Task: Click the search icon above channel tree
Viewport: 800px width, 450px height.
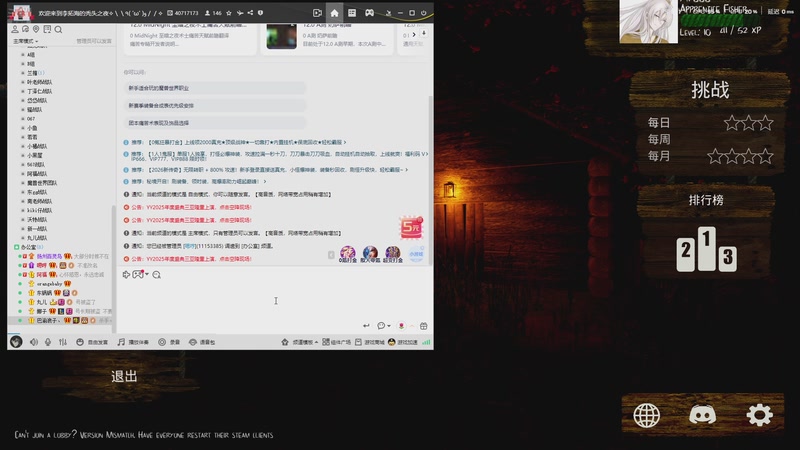Action: point(58,30)
